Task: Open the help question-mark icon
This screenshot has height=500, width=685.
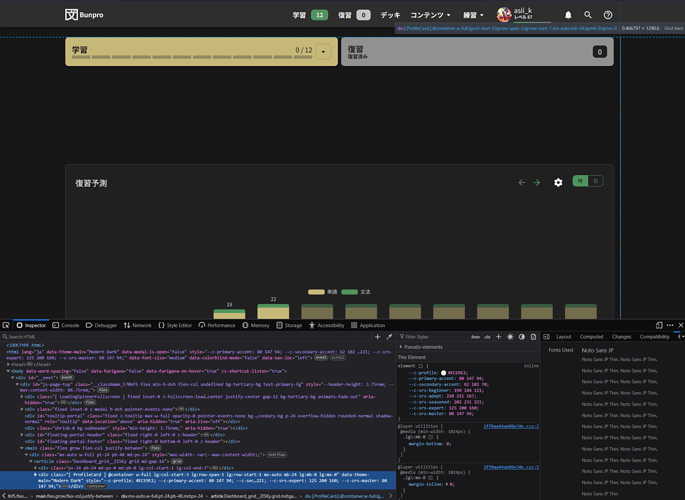Action: (x=608, y=15)
